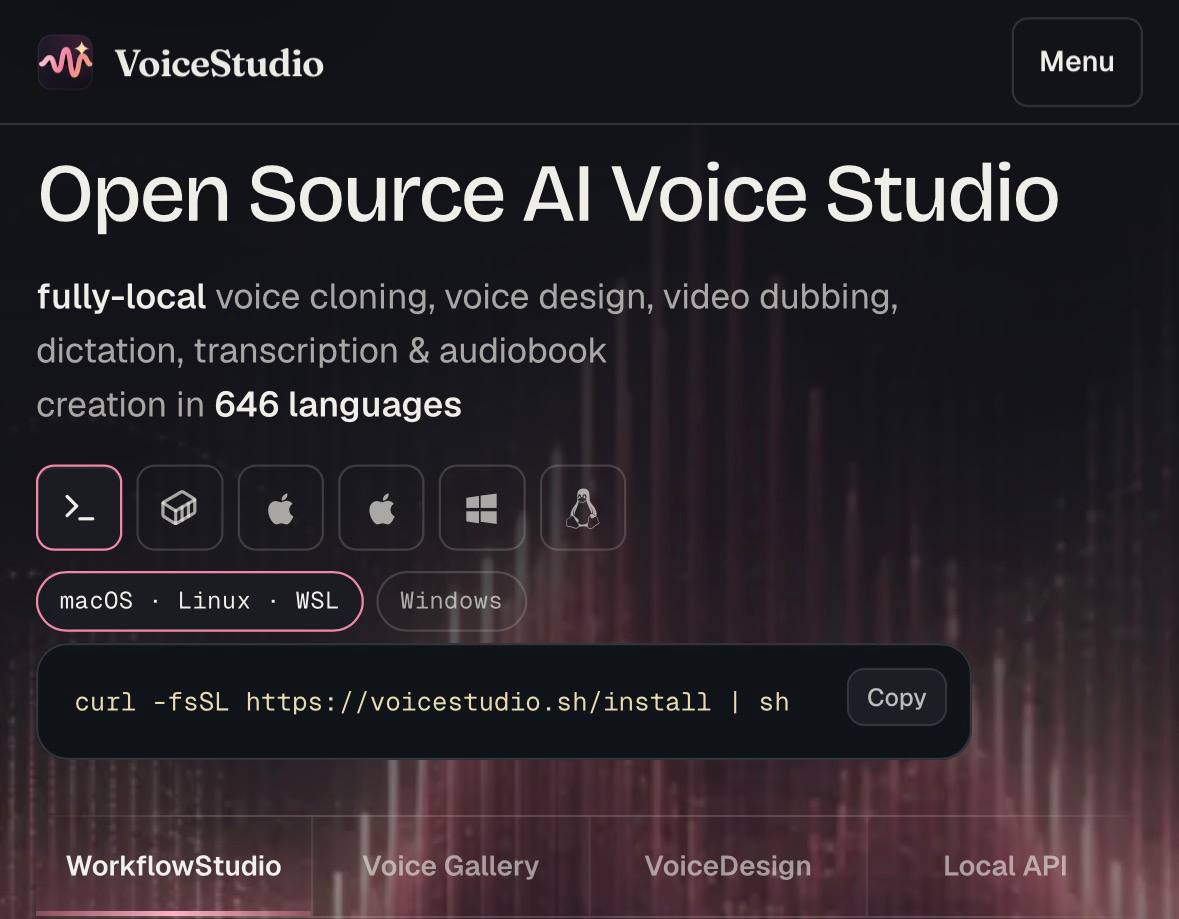Choose the Apple icon beside the Windows icon
Image resolution: width=1179 pixels, height=919 pixels.
tap(381, 508)
